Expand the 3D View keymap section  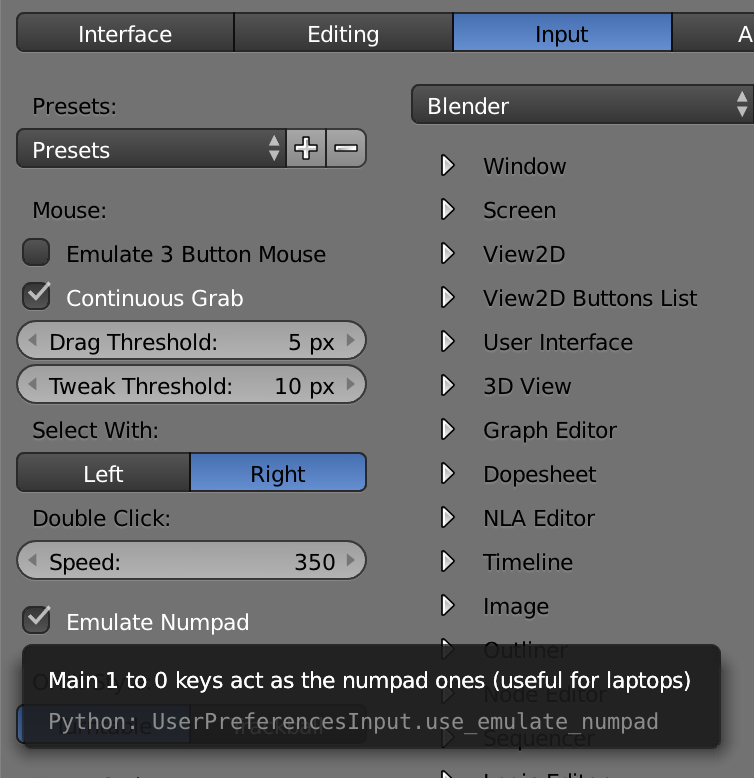coord(448,386)
